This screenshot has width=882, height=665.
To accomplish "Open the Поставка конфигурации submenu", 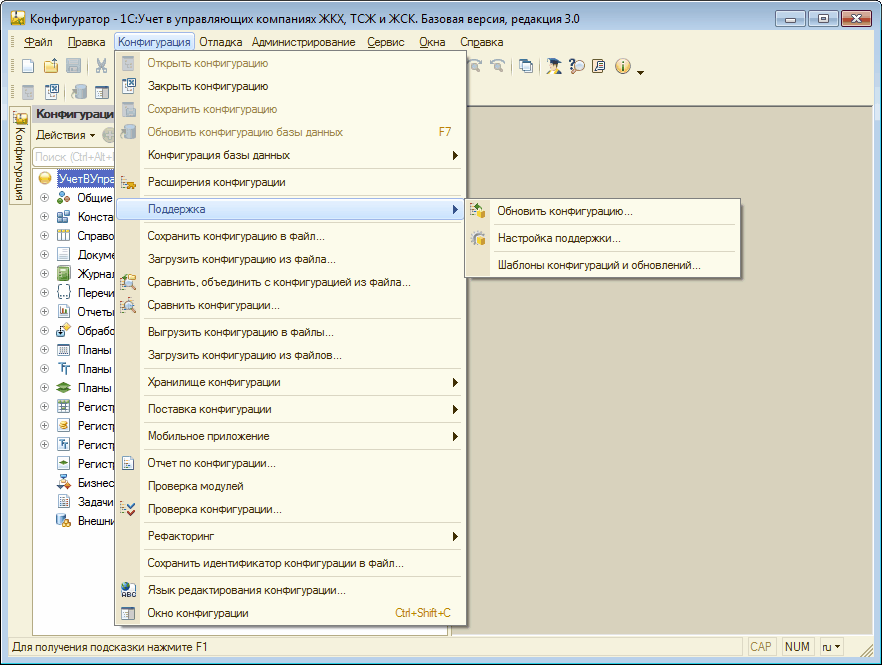I will 291,409.
